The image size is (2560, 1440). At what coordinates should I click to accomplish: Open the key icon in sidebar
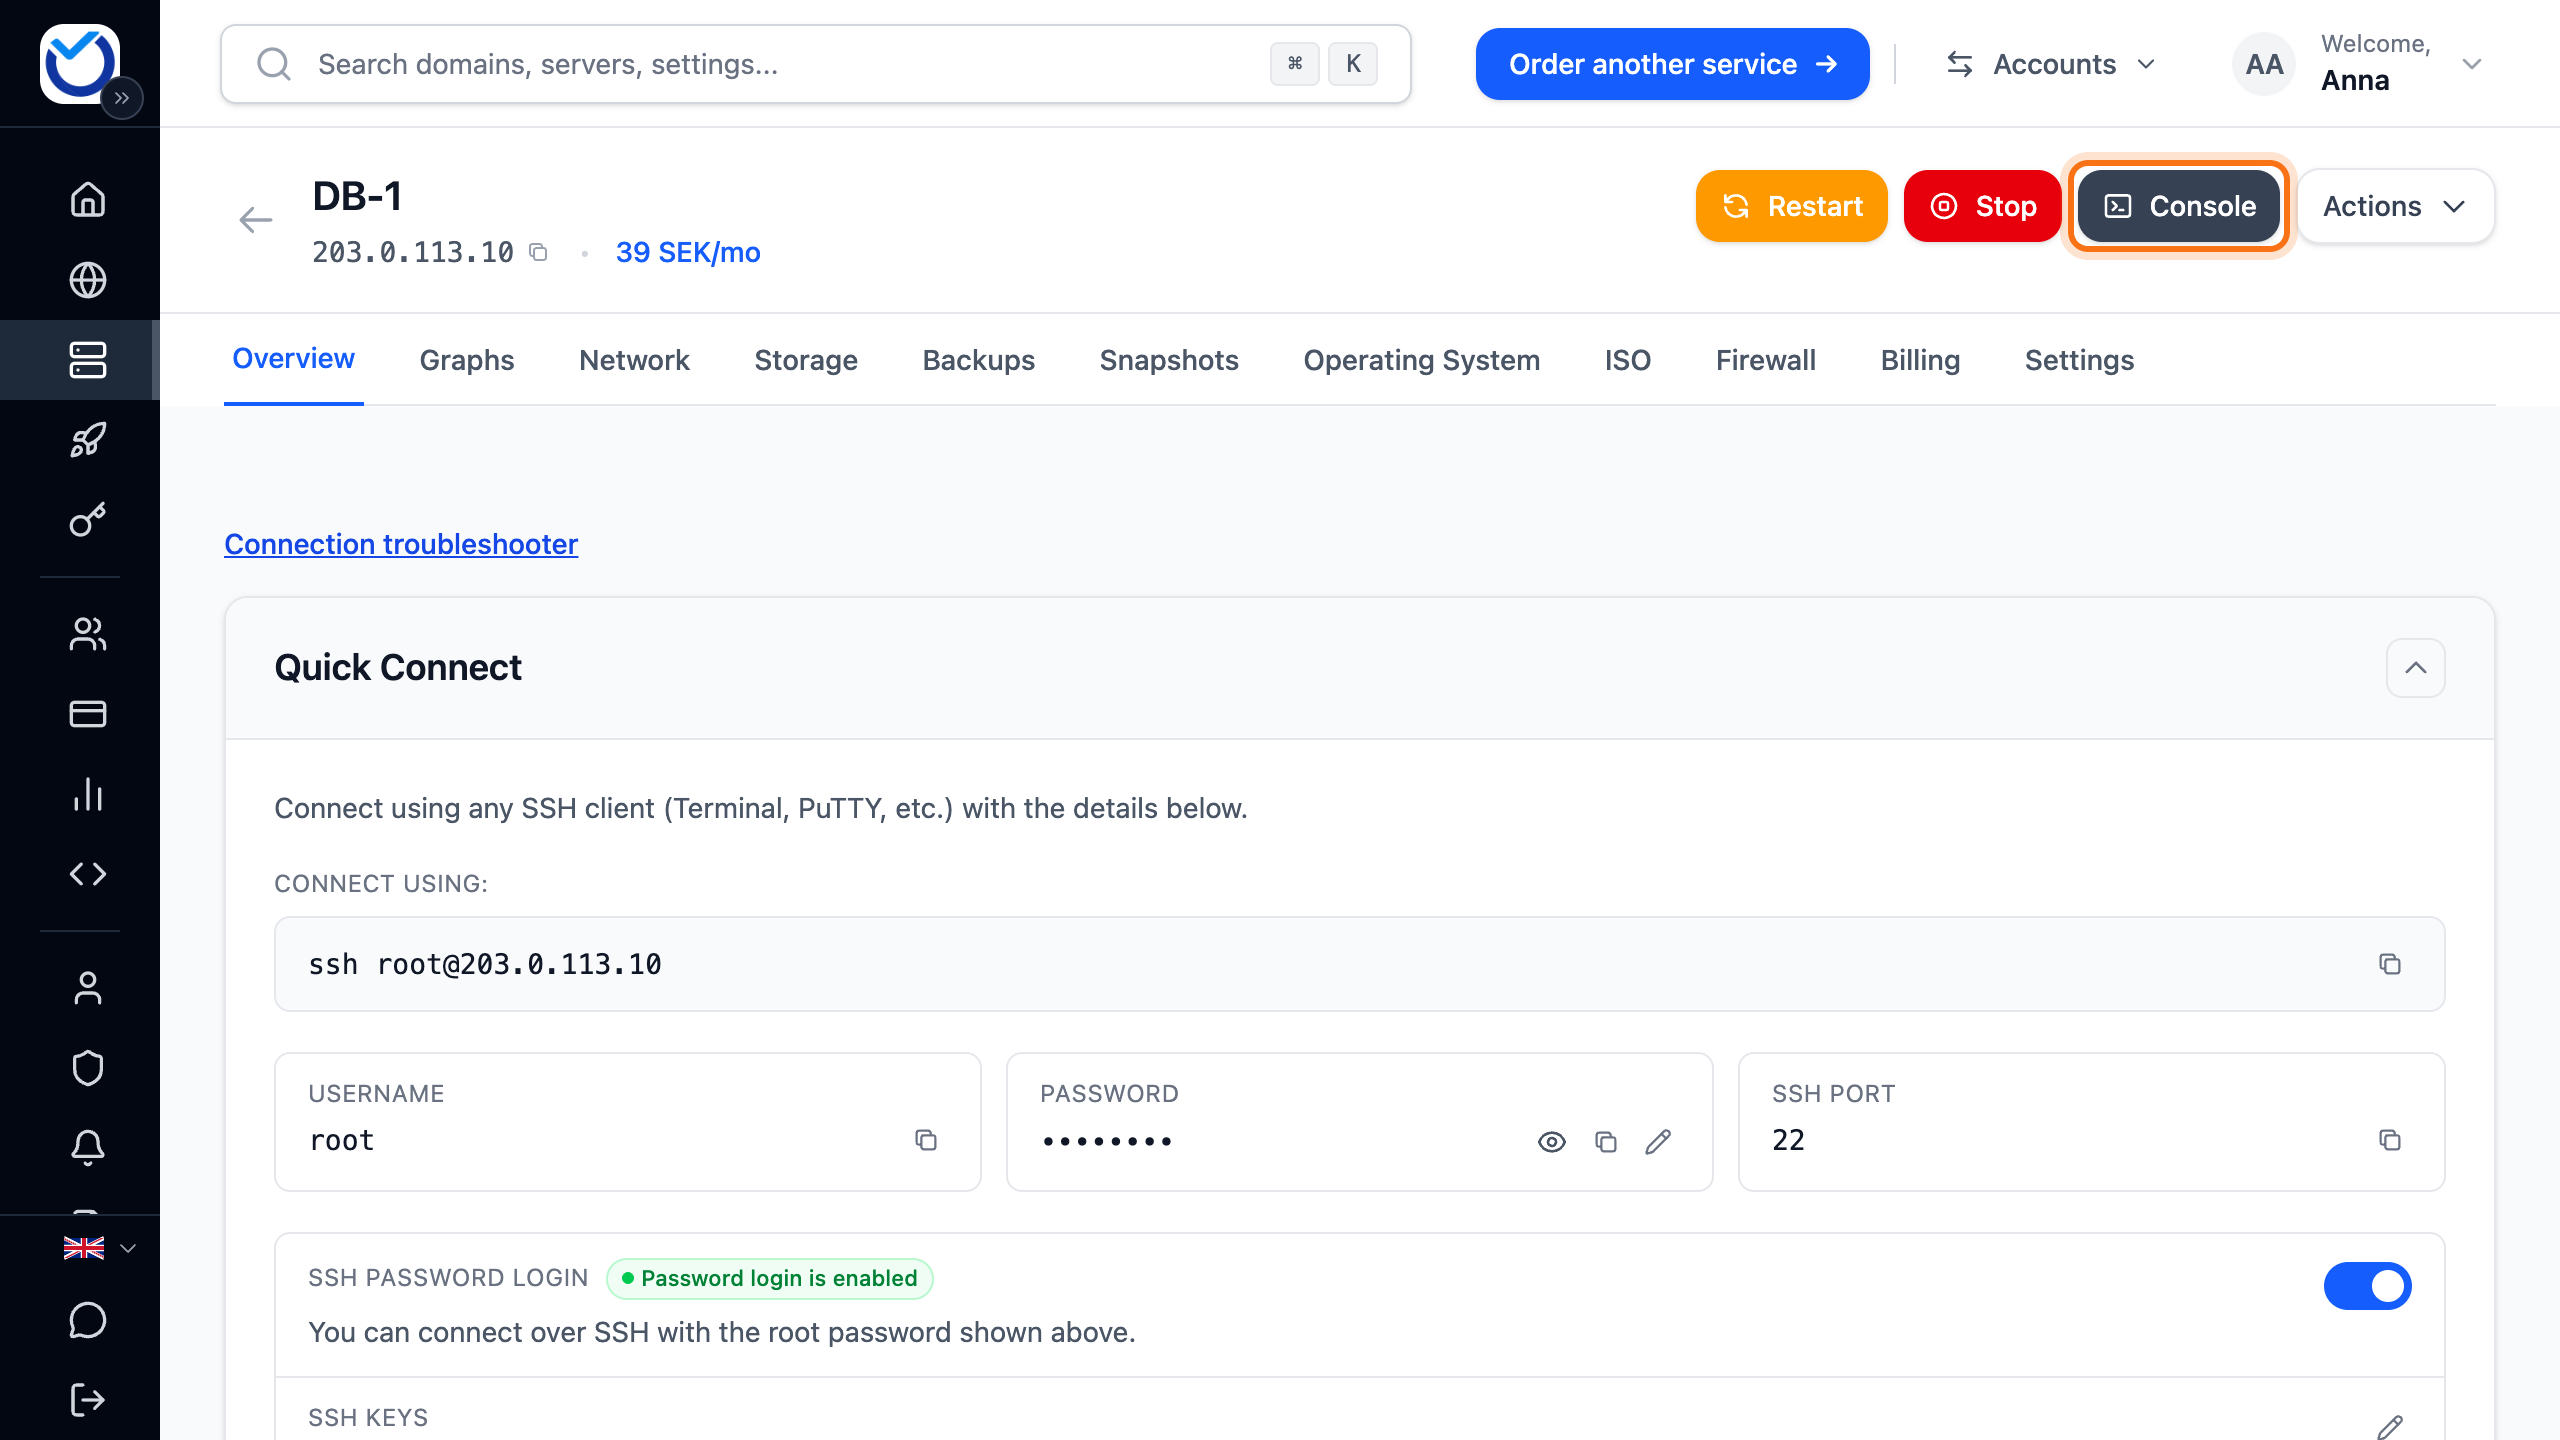pyautogui.click(x=88, y=520)
